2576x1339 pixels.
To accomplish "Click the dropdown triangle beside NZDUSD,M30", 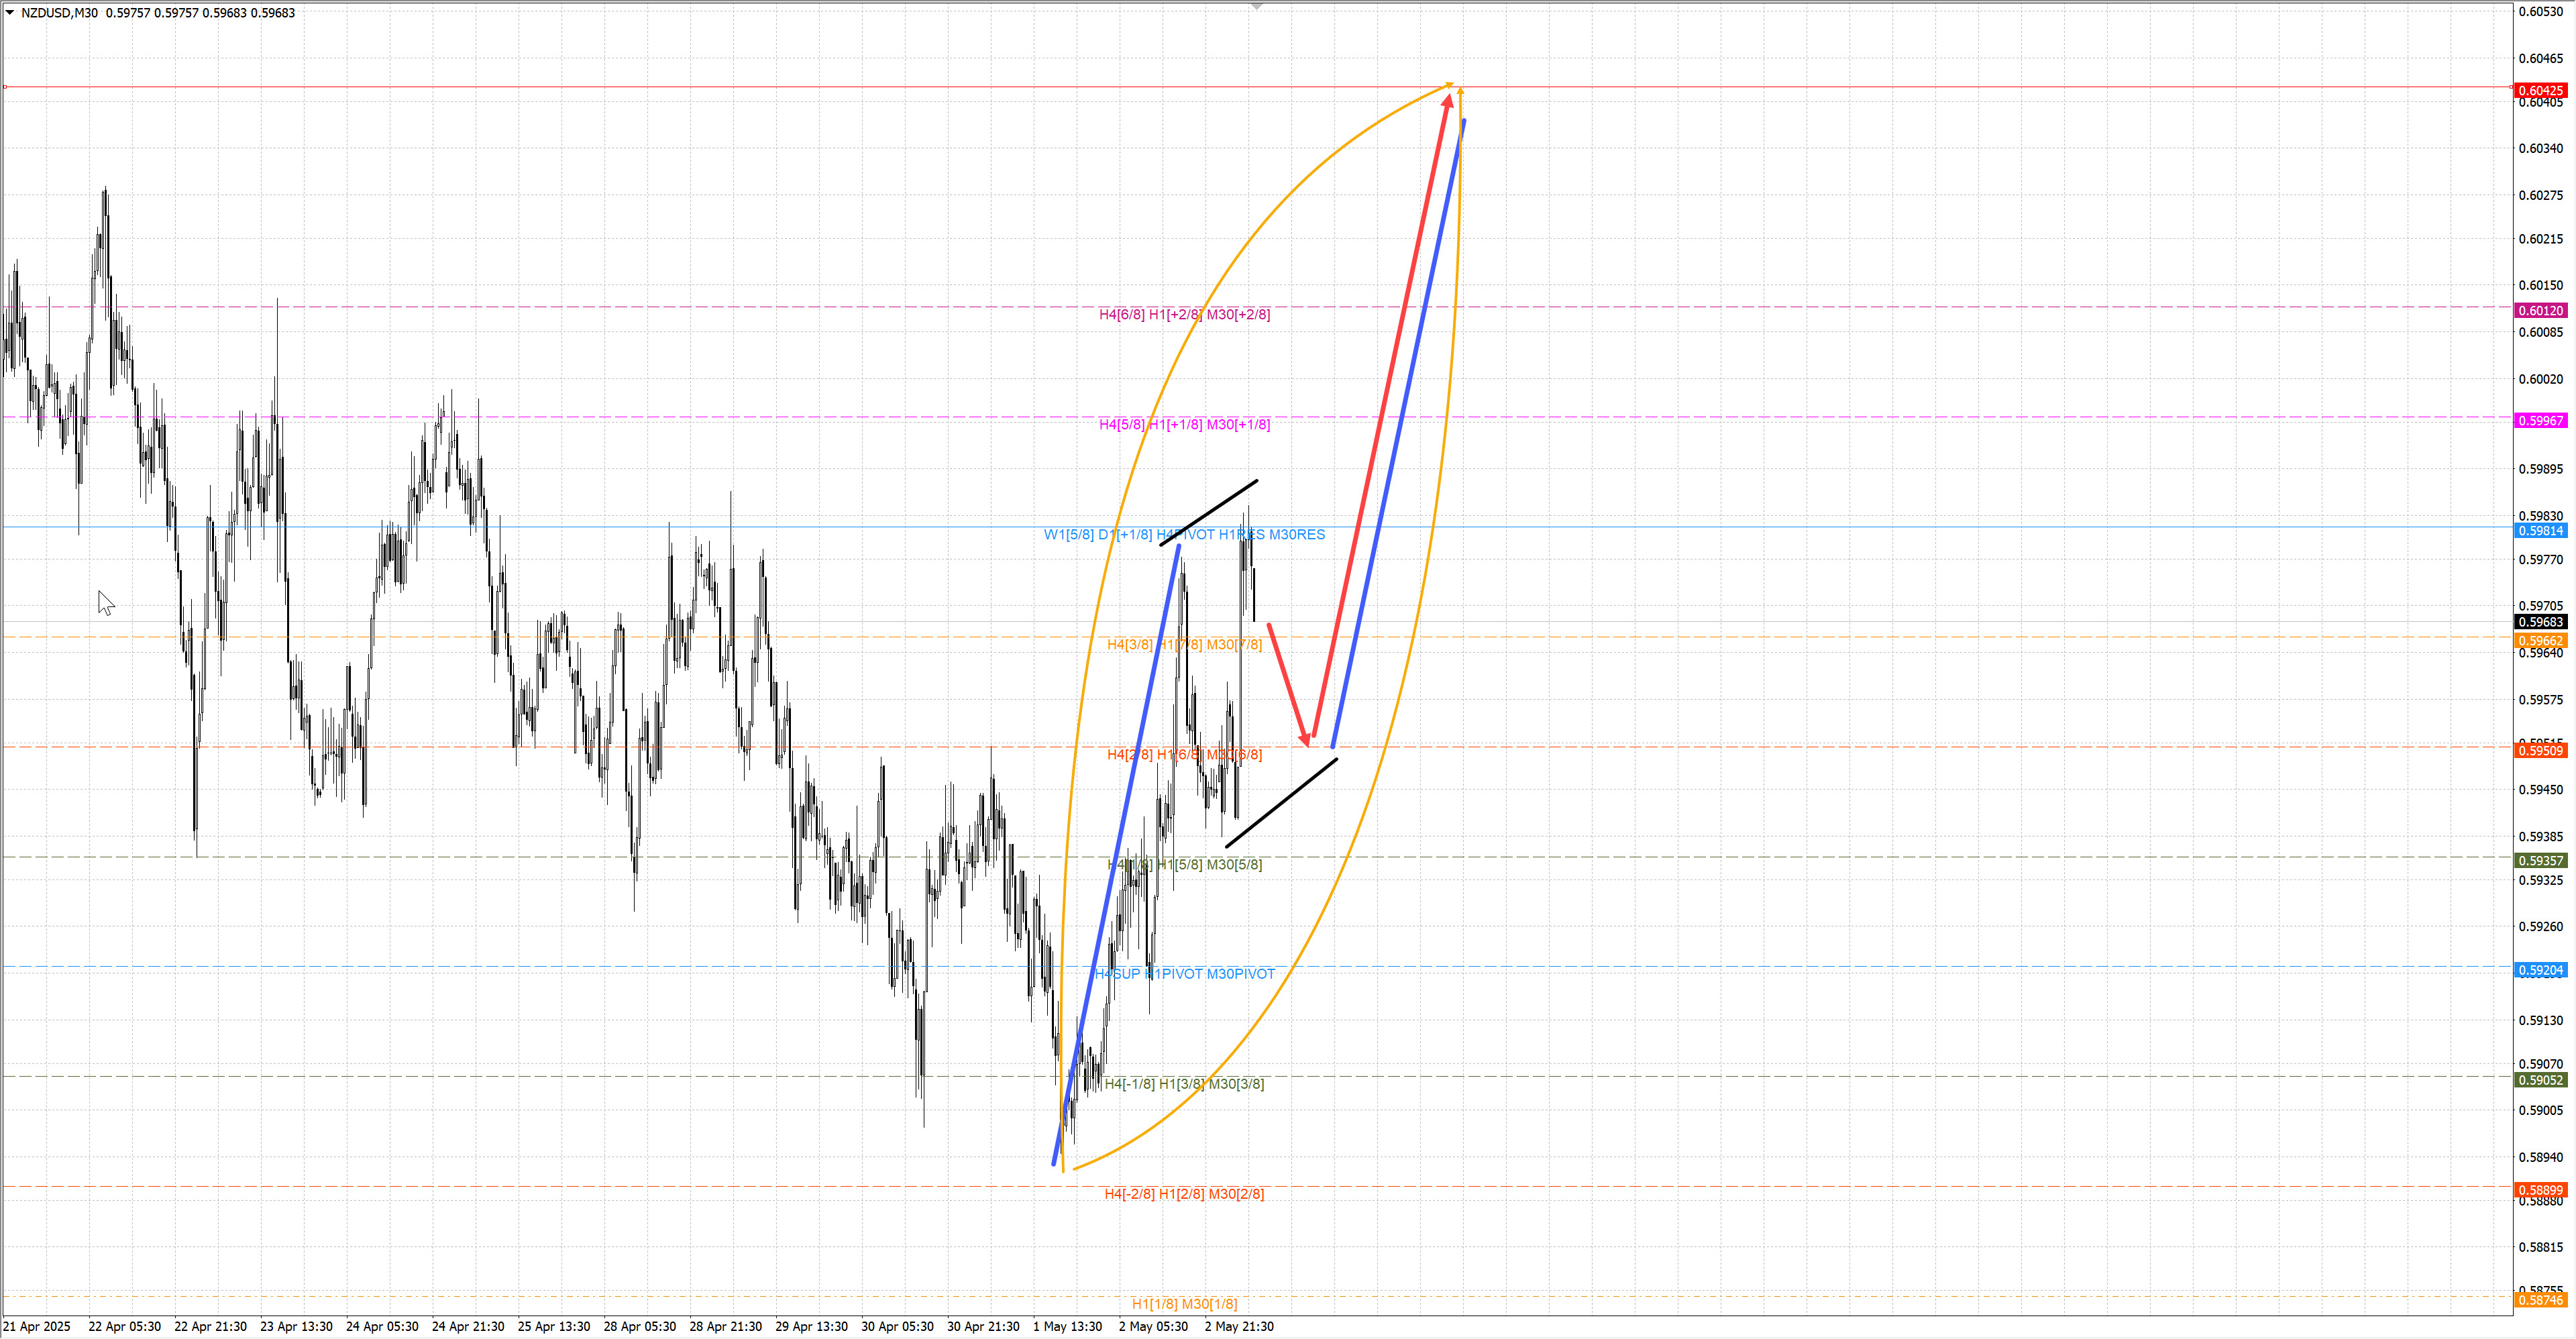I will tap(10, 13).
